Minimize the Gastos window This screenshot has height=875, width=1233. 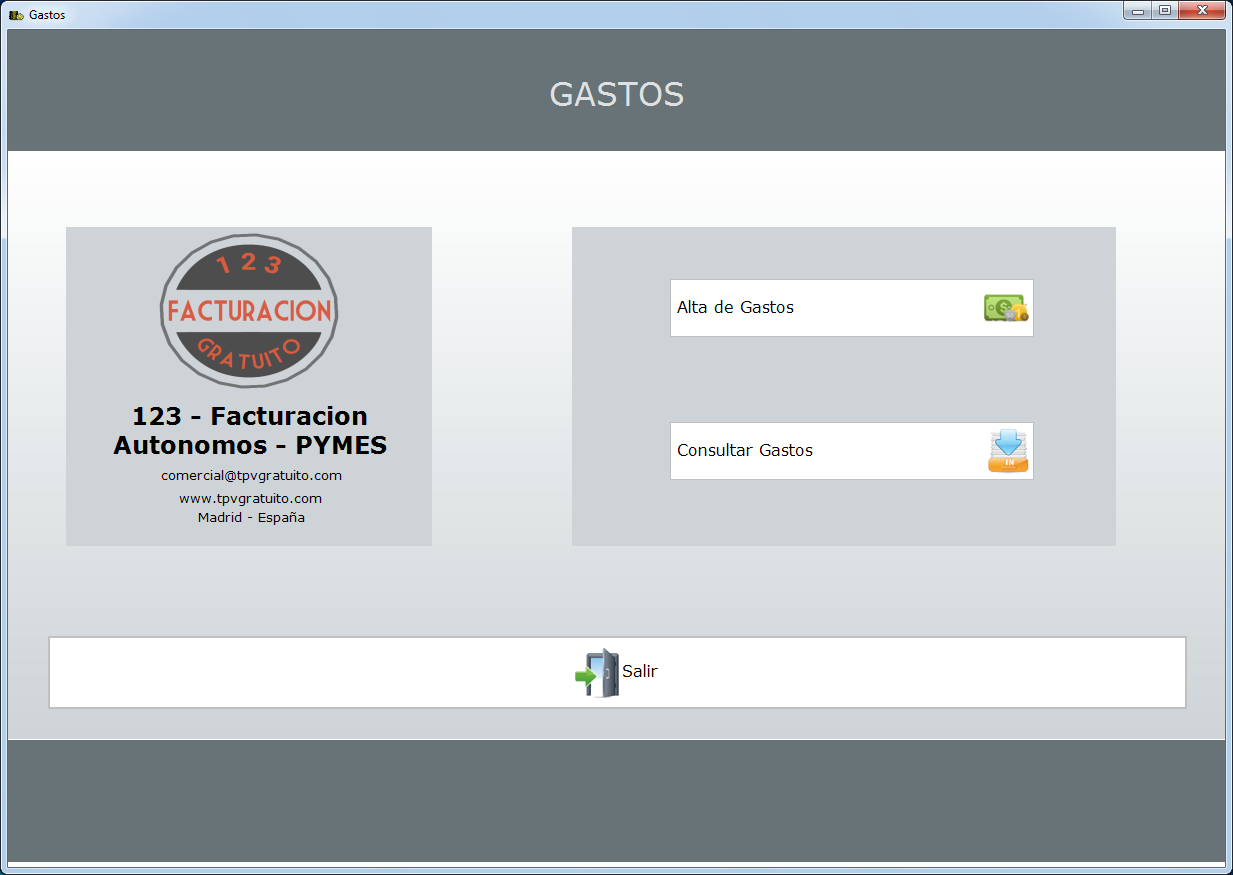1137,11
